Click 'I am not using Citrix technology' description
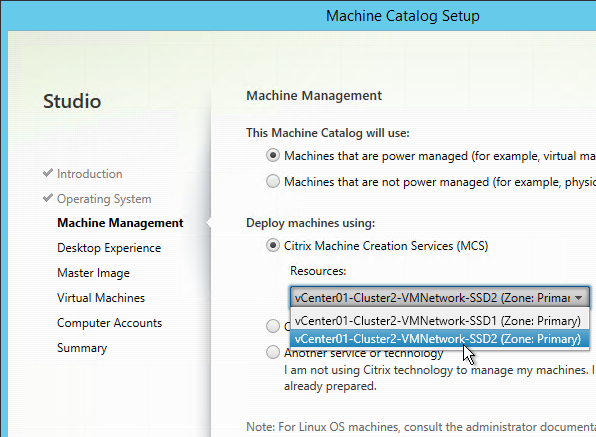 [440, 378]
